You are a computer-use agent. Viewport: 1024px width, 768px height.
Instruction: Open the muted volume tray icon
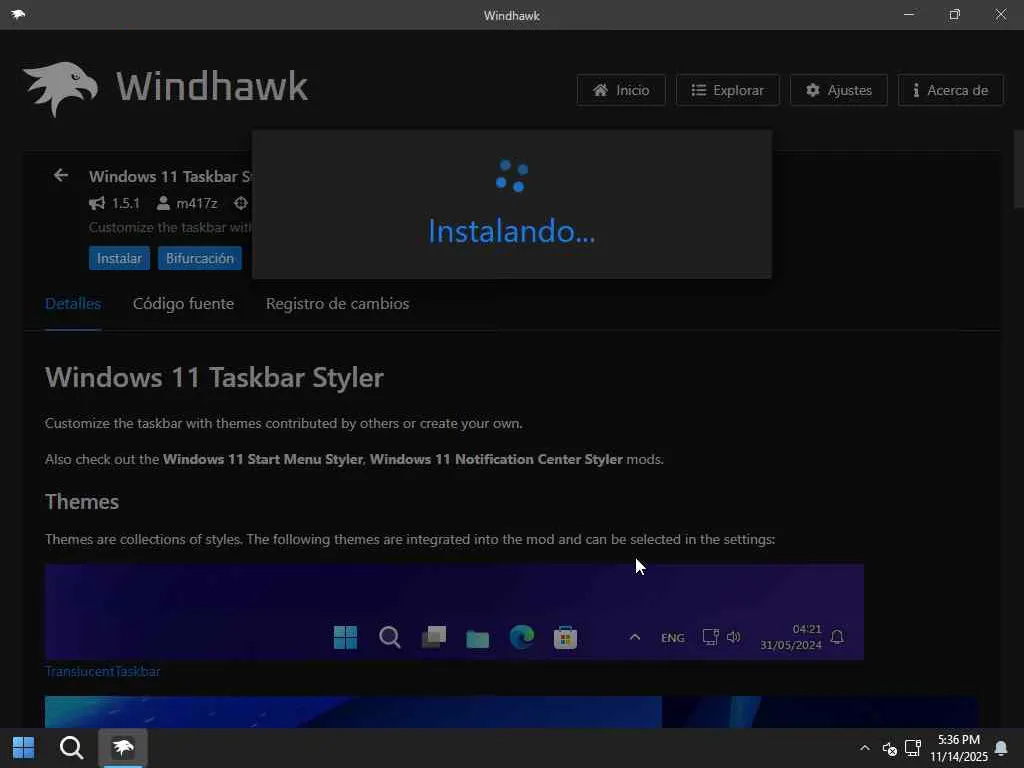(889, 748)
